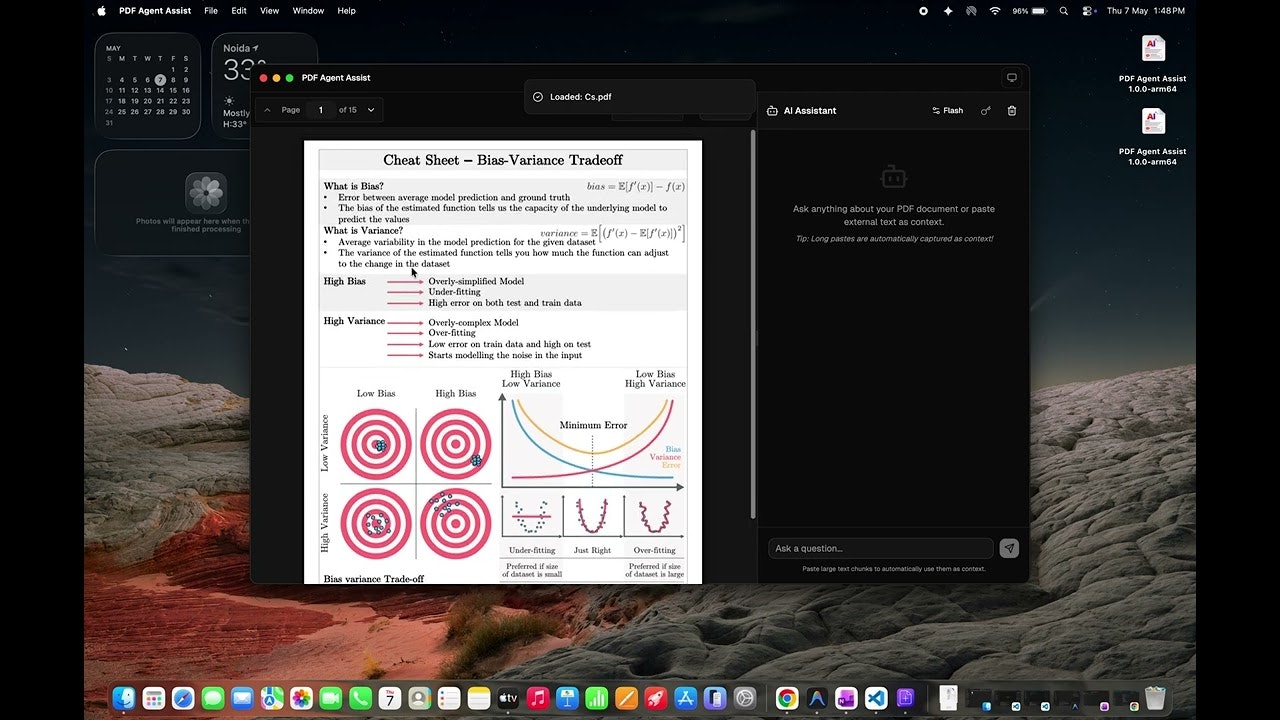Open Visual Studio Code from the dock
This screenshot has width=1280, height=720.
(x=876, y=698)
